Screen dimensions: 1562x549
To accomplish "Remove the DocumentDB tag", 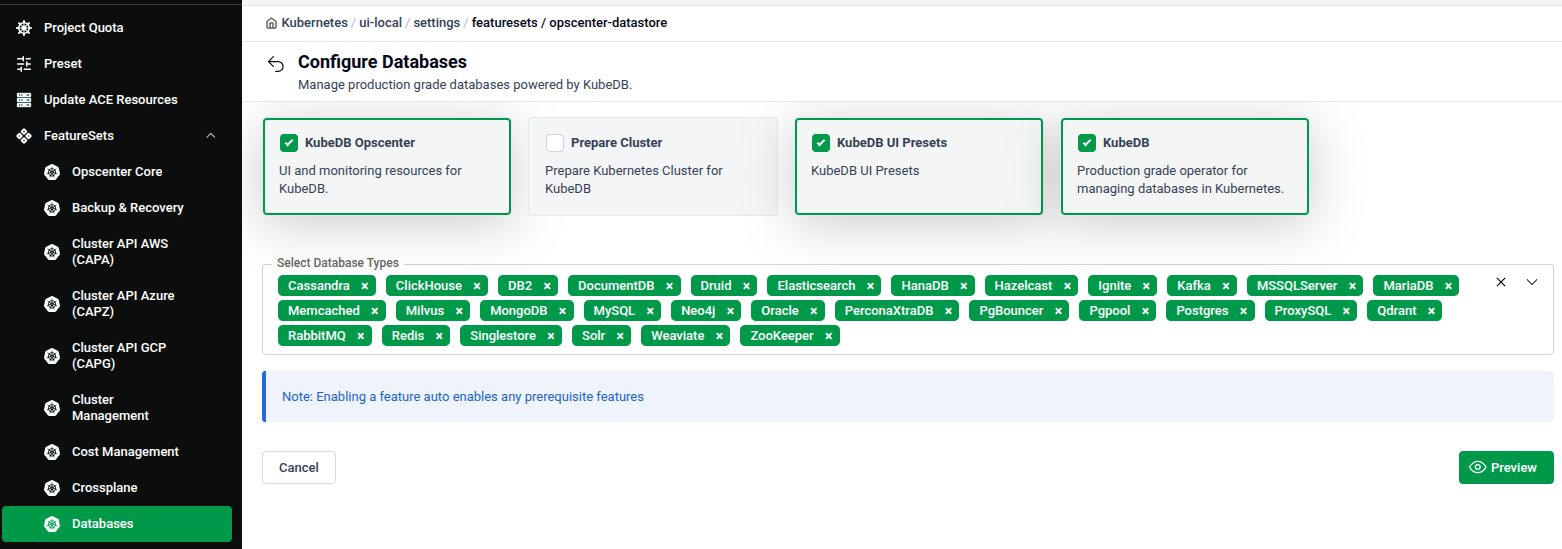I will click(x=670, y=286).
